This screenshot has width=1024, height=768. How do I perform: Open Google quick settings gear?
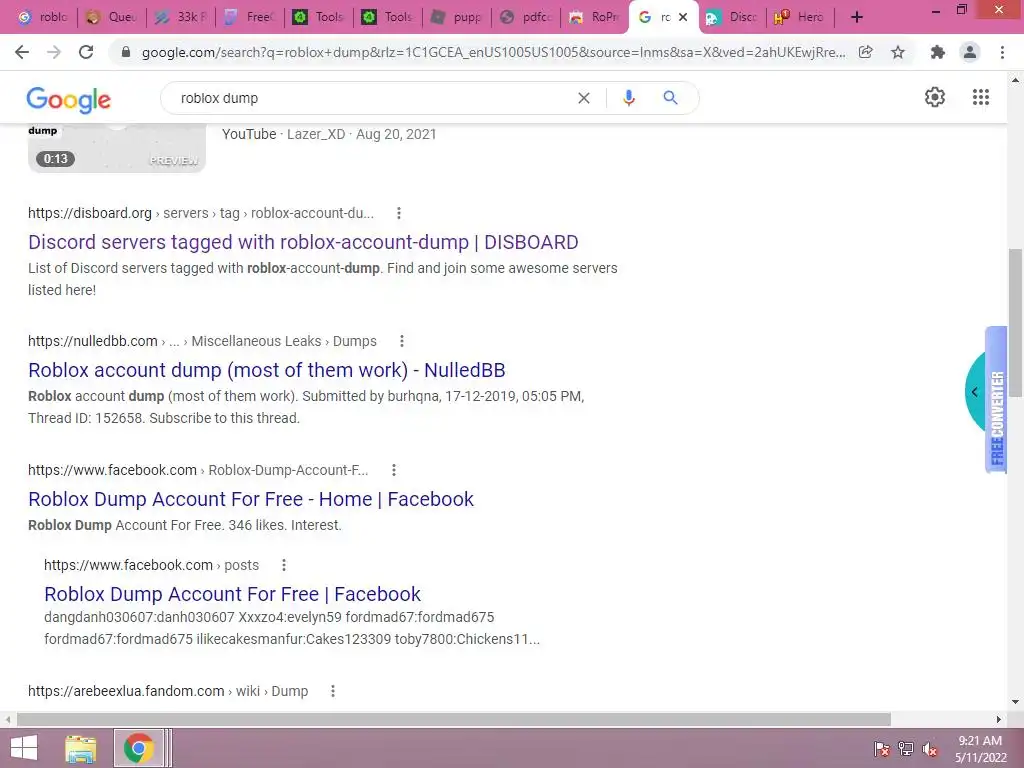point(935,97)
